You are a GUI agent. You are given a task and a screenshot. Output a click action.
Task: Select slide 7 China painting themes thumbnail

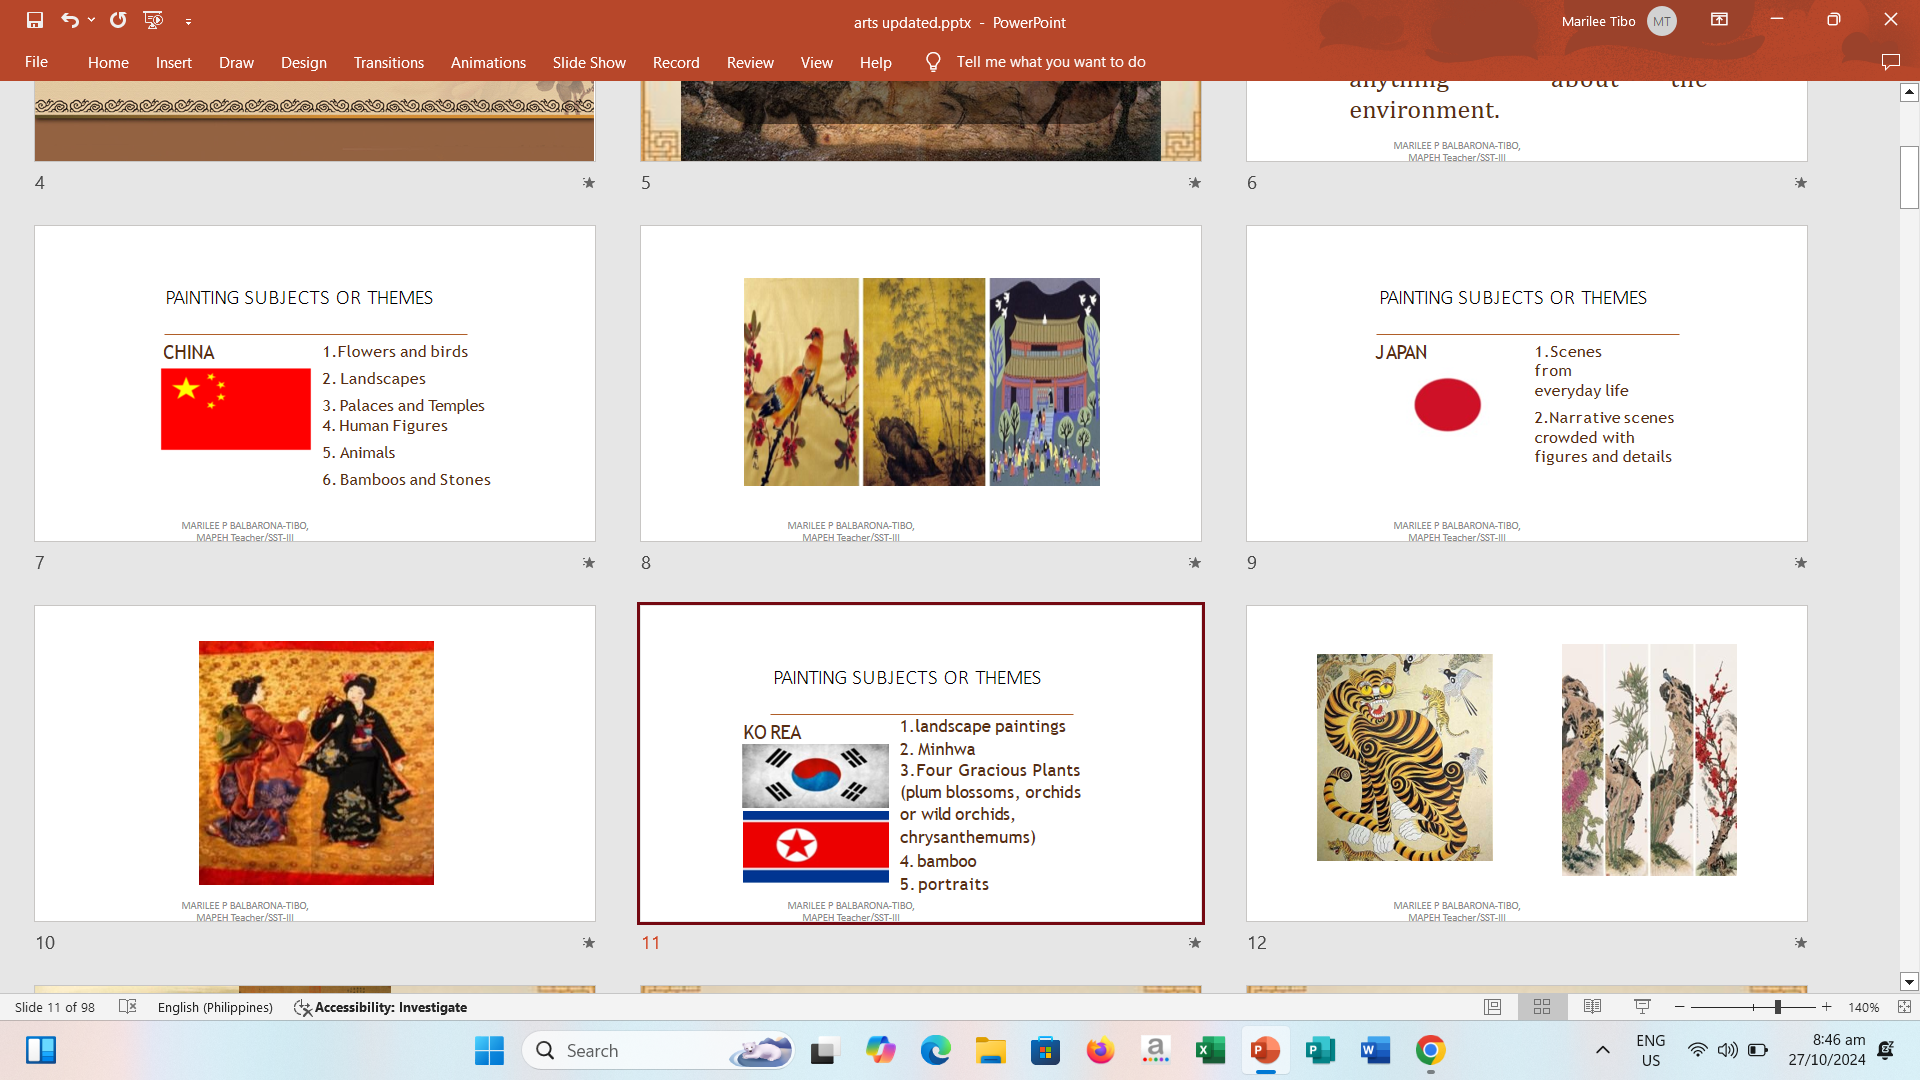tap(315, 383)
